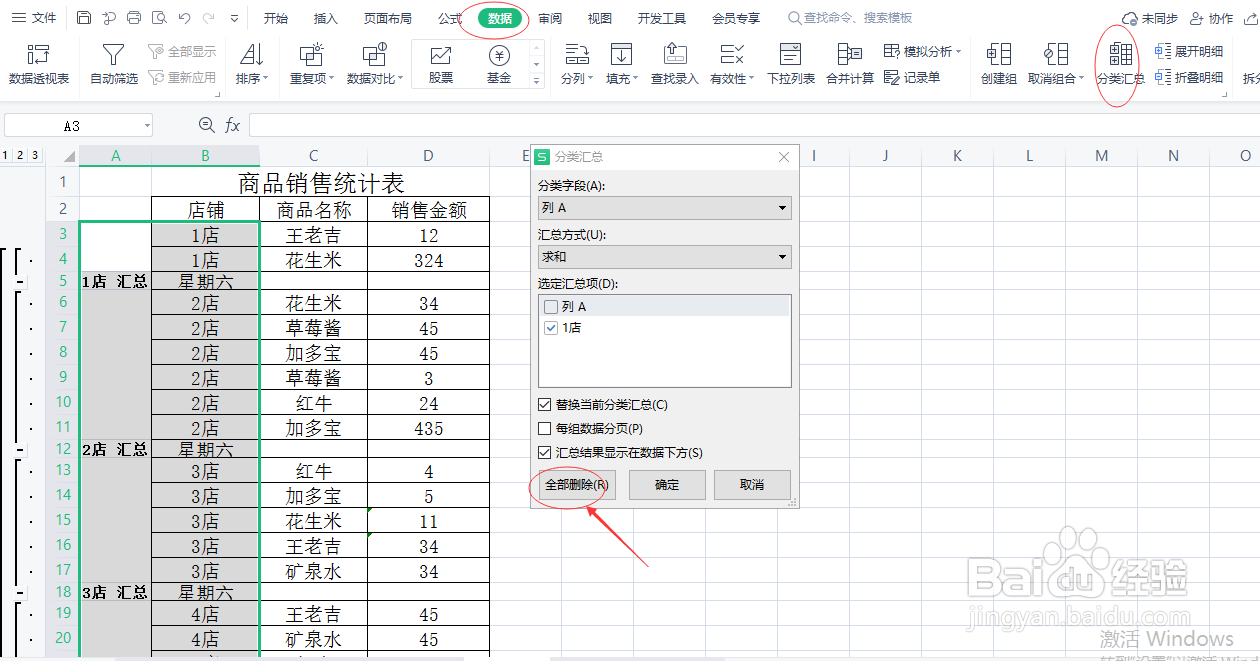Enable 每组数据分页 checkbox
The width and height of the screenshot is (1260, 661).
point(545,429)
